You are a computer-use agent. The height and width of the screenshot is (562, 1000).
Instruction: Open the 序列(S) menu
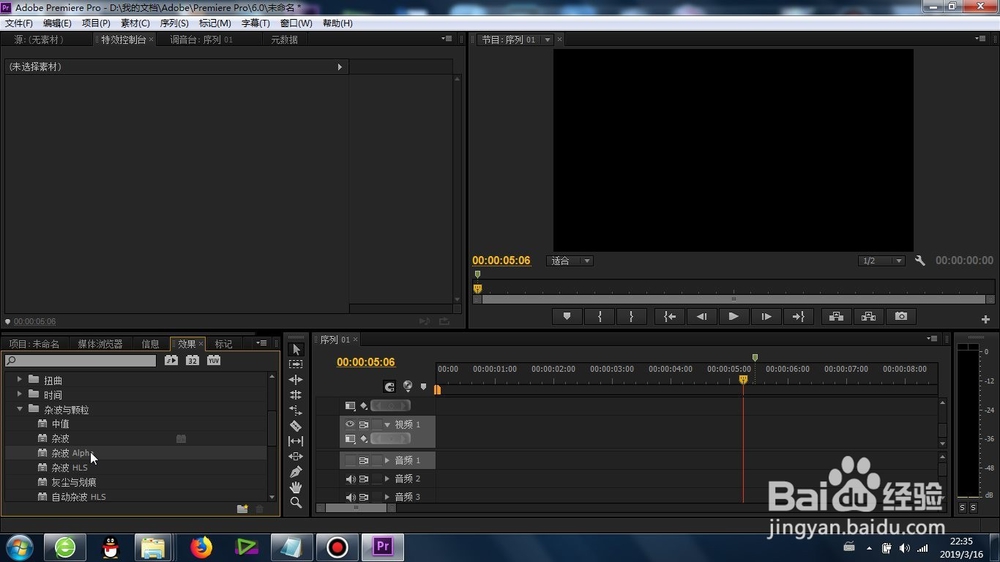(x=174, y=23)
